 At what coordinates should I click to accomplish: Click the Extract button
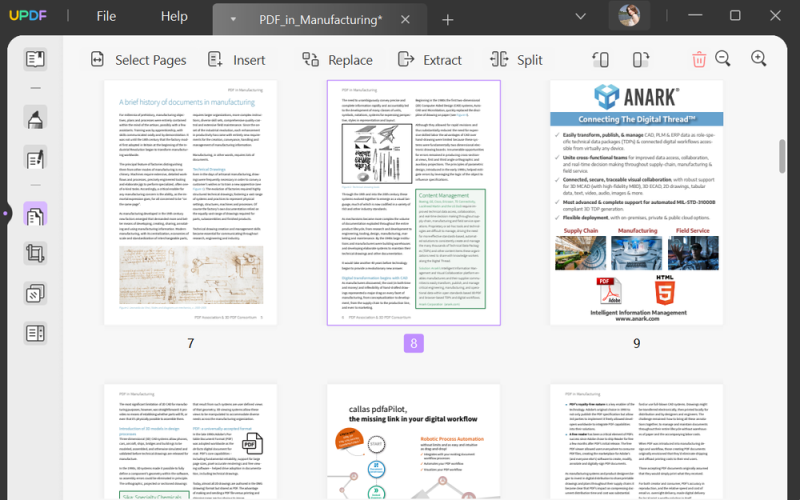[430, 60]
